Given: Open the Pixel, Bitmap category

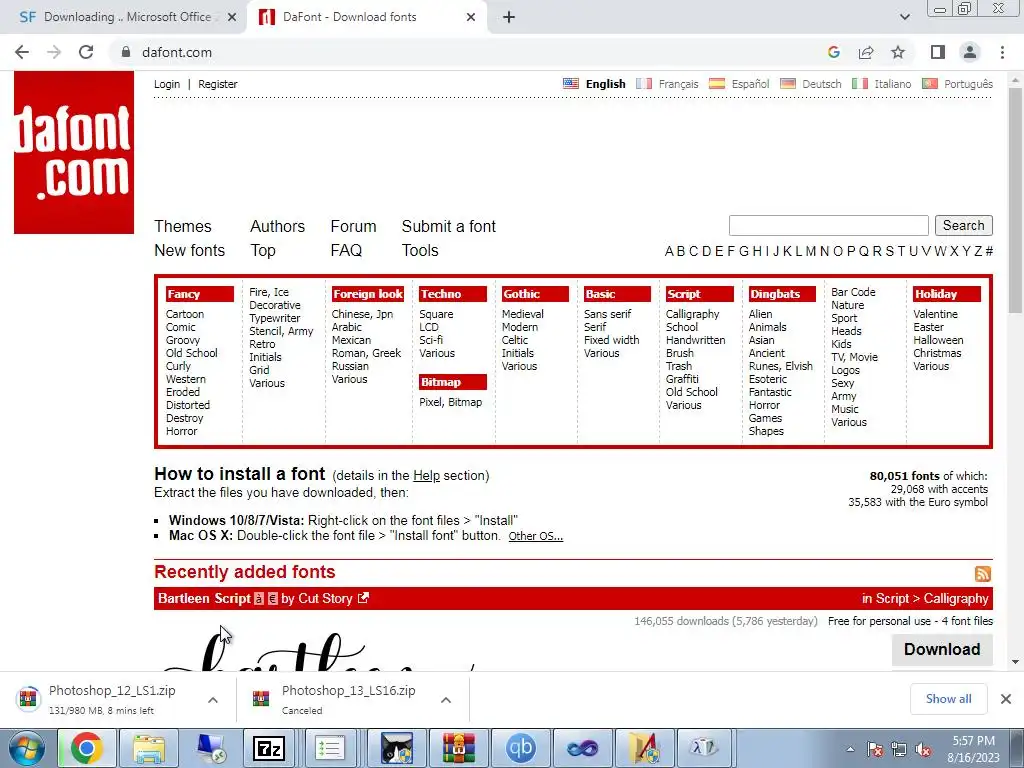Looking at the screenshot, I should (451, 402).
